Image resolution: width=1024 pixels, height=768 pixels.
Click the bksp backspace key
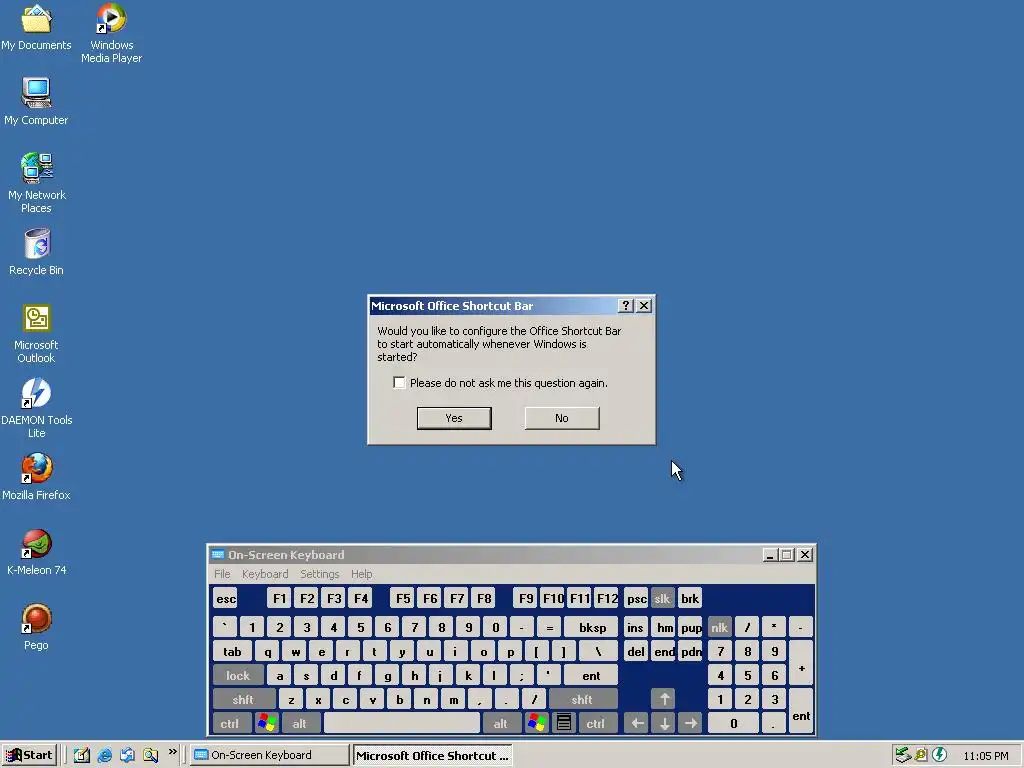click(592, 627)
